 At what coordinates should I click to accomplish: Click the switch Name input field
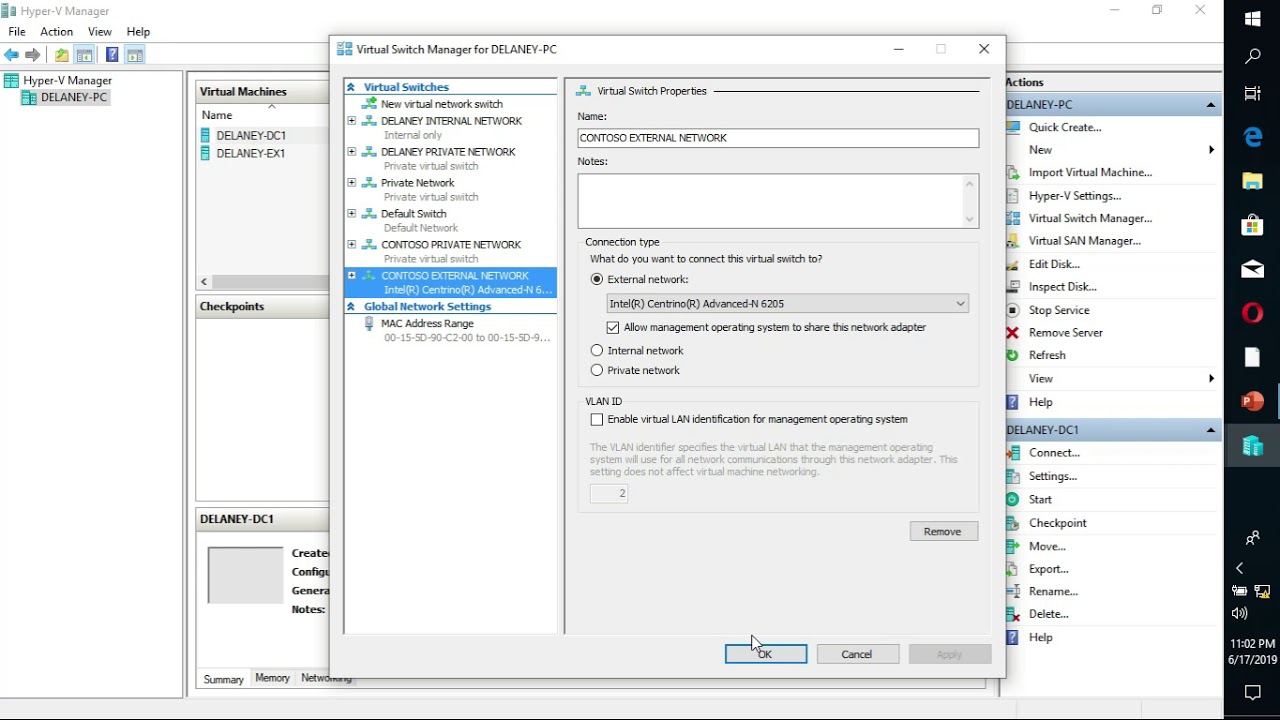coord(778,138)
